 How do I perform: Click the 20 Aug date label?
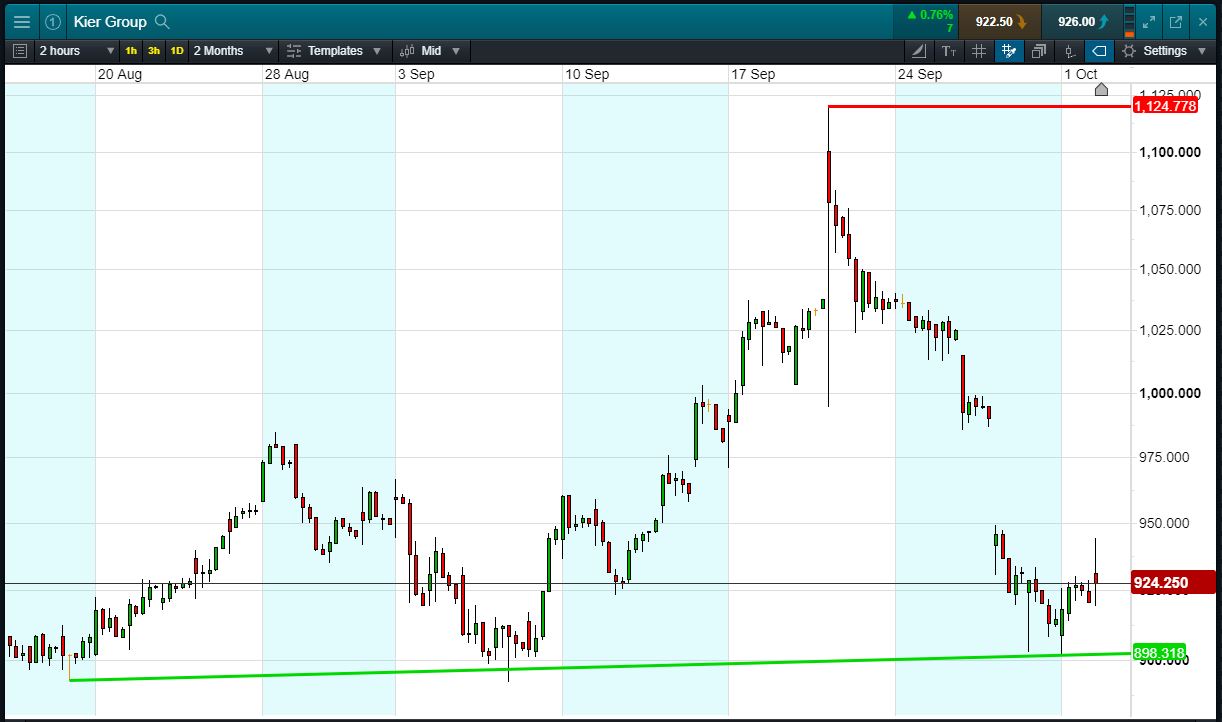pos(120,74)
